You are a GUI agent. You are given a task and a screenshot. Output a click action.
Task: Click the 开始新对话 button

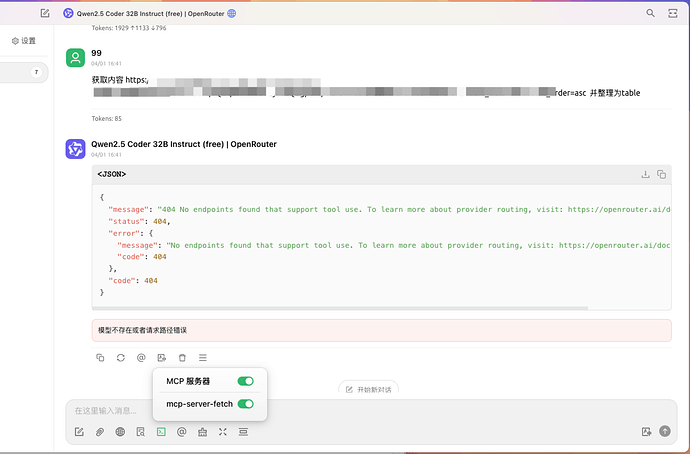tap(368, 389)
